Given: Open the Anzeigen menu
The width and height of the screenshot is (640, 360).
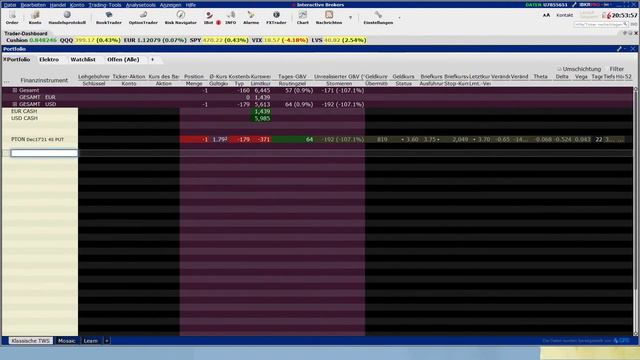Looking at the screenshot, I should (170, 5).
